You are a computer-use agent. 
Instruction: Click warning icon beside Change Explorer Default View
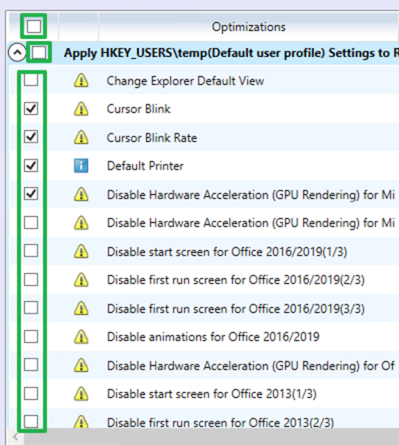[x=81, y=80]
